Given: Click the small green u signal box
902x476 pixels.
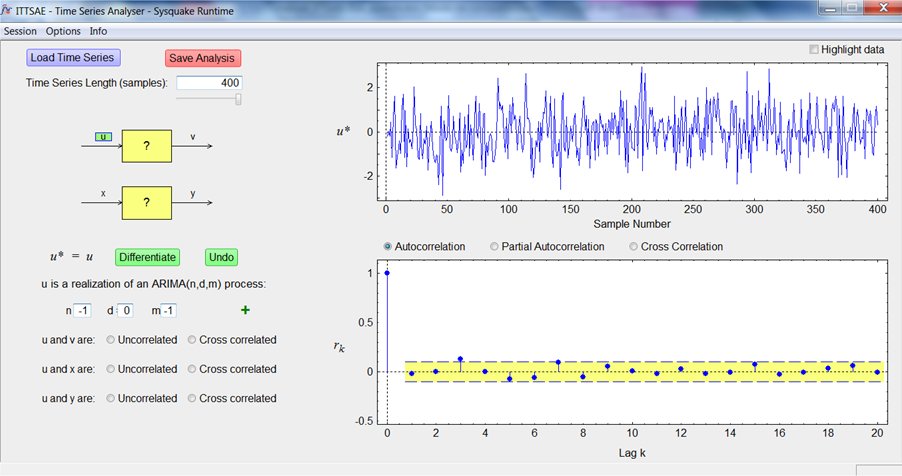Looking at the screenshot, I should 104,136.
